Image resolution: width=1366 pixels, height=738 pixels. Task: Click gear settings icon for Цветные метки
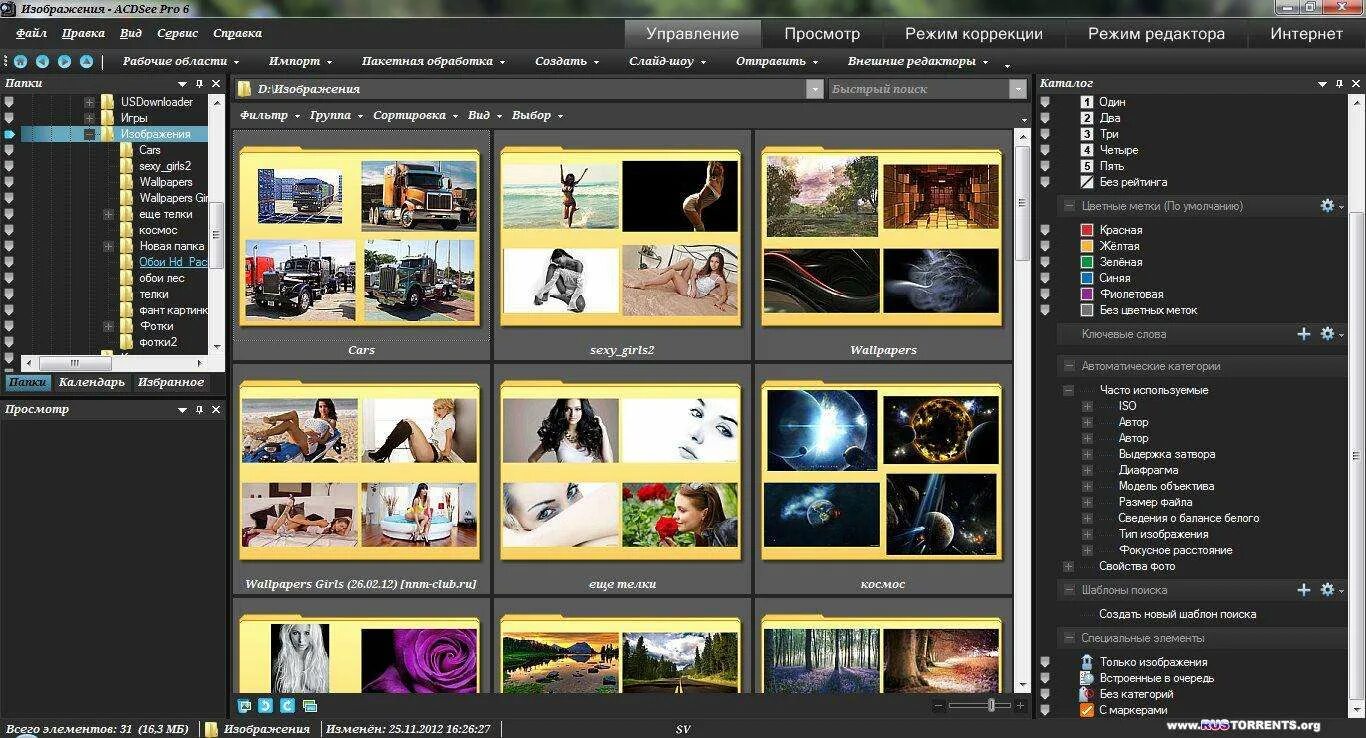pyautogui.click(x=1327, y=205)
